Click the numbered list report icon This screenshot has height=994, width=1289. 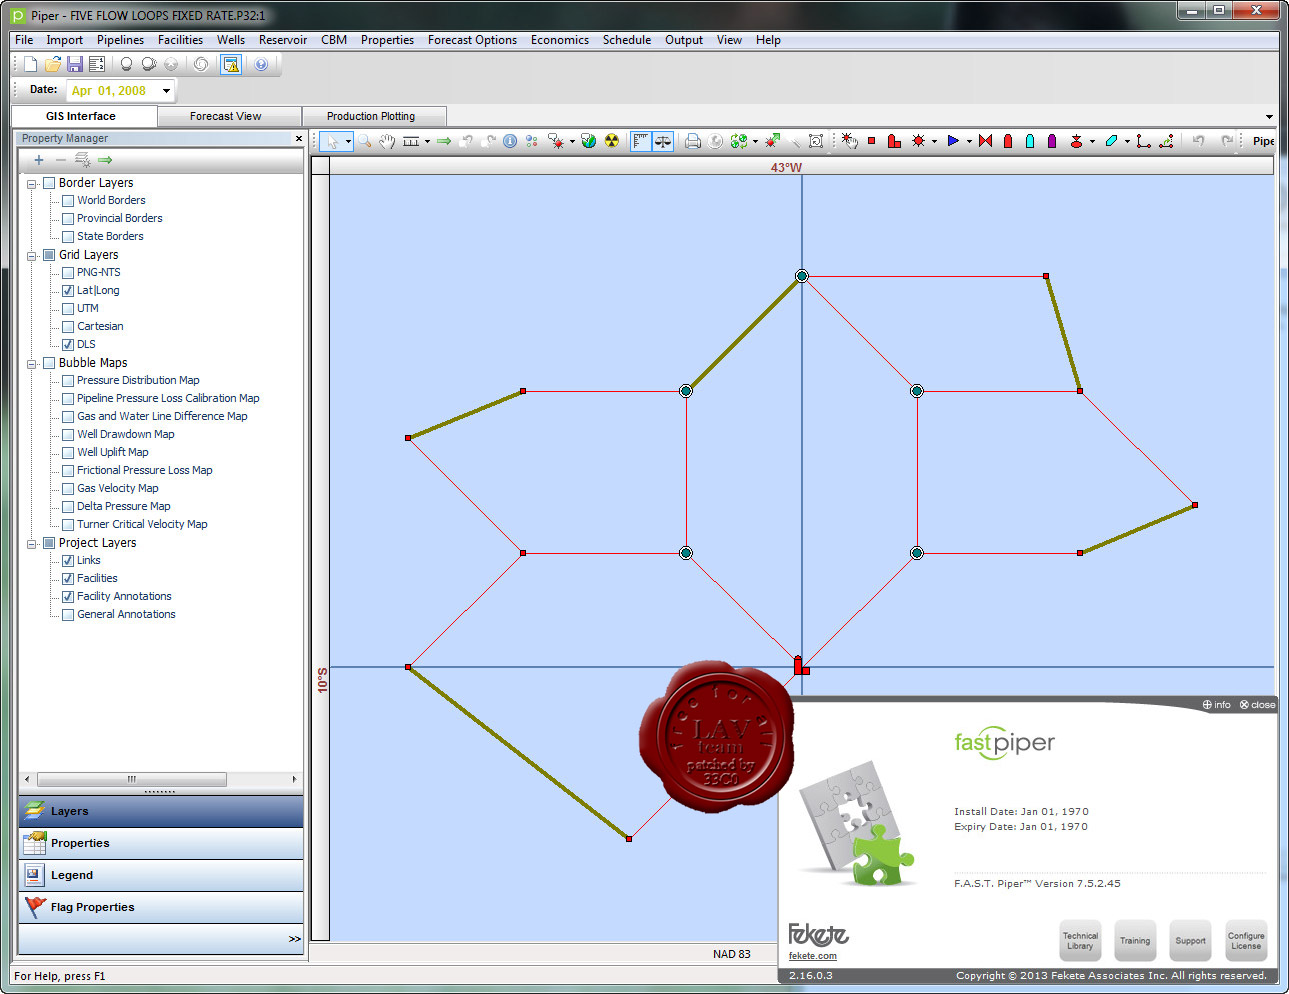[97, 64]
